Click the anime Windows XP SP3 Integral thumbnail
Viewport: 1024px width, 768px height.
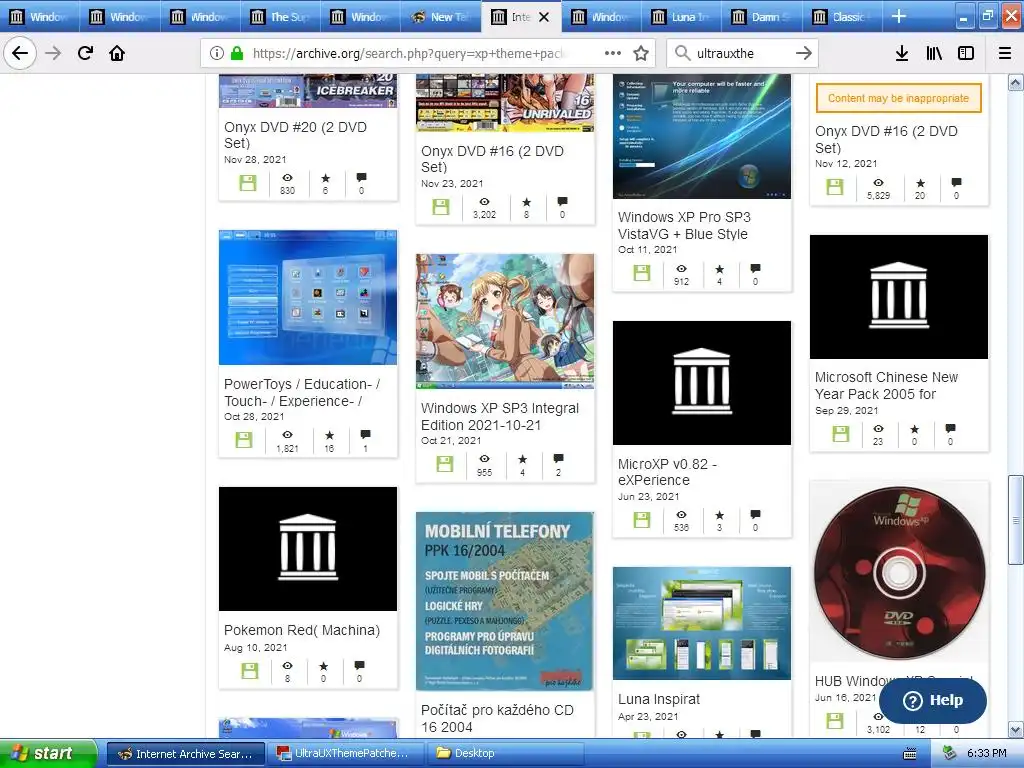tap(505, 321)
